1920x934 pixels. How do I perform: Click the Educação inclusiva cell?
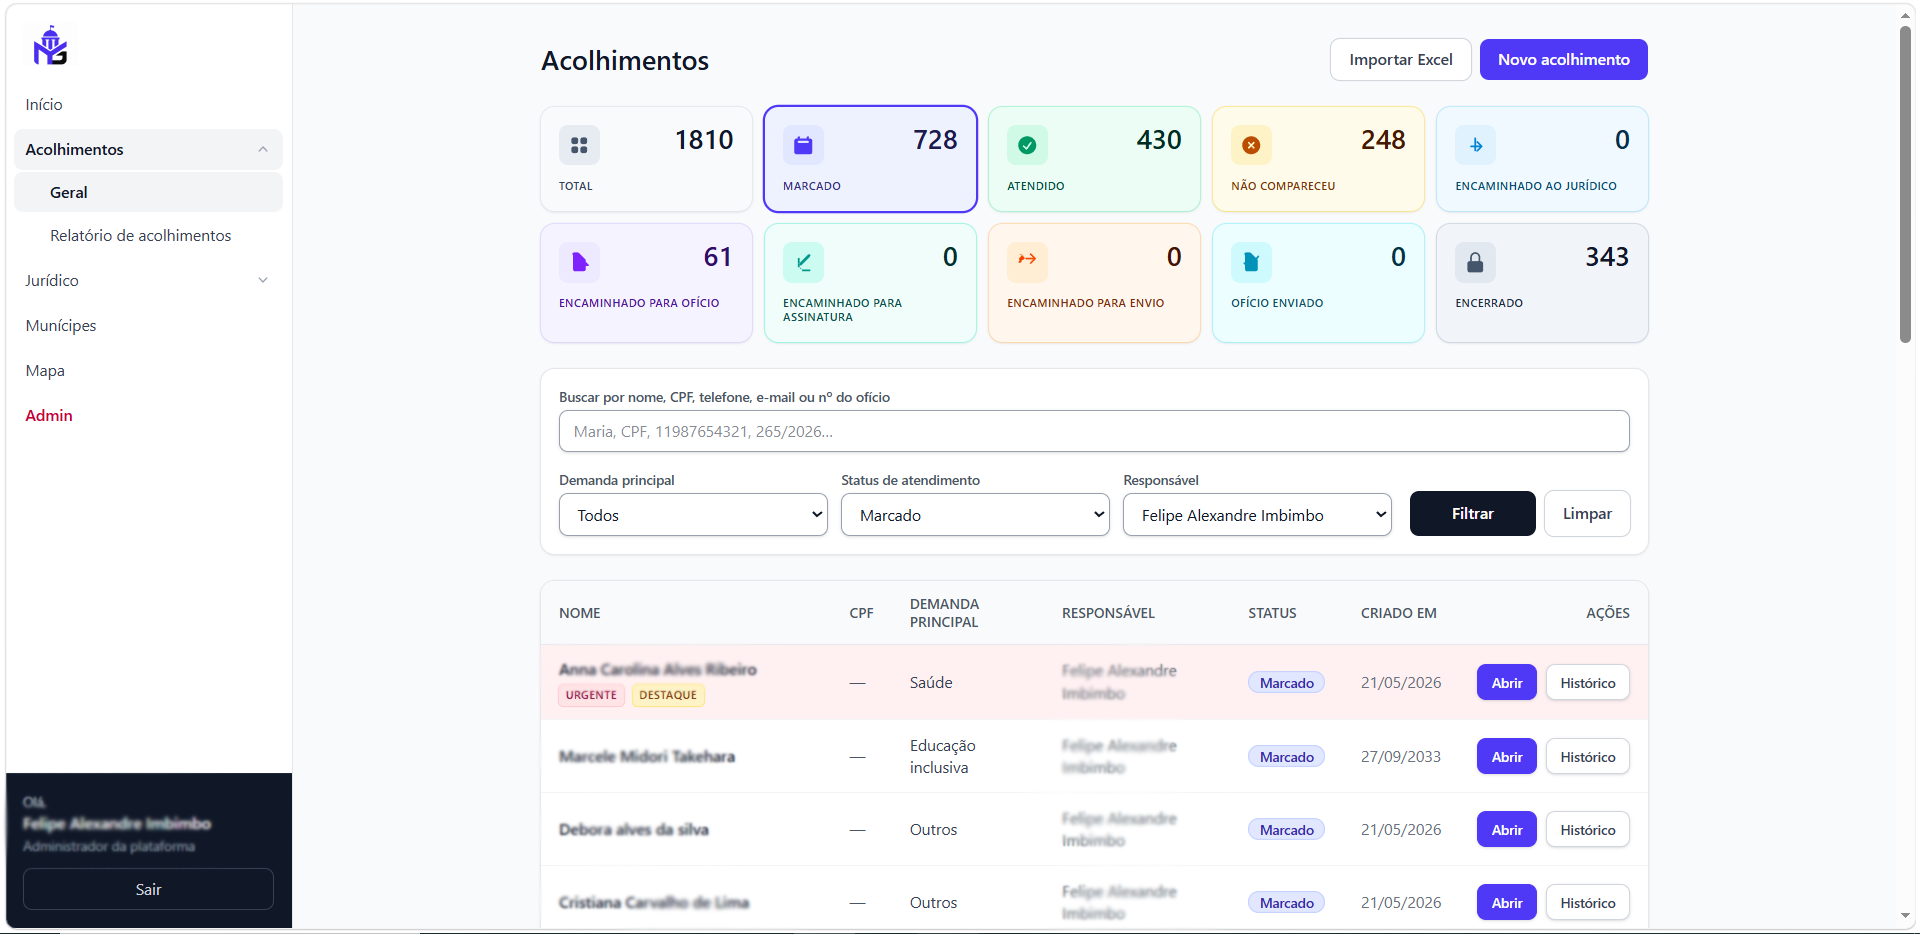click(943, 757)
